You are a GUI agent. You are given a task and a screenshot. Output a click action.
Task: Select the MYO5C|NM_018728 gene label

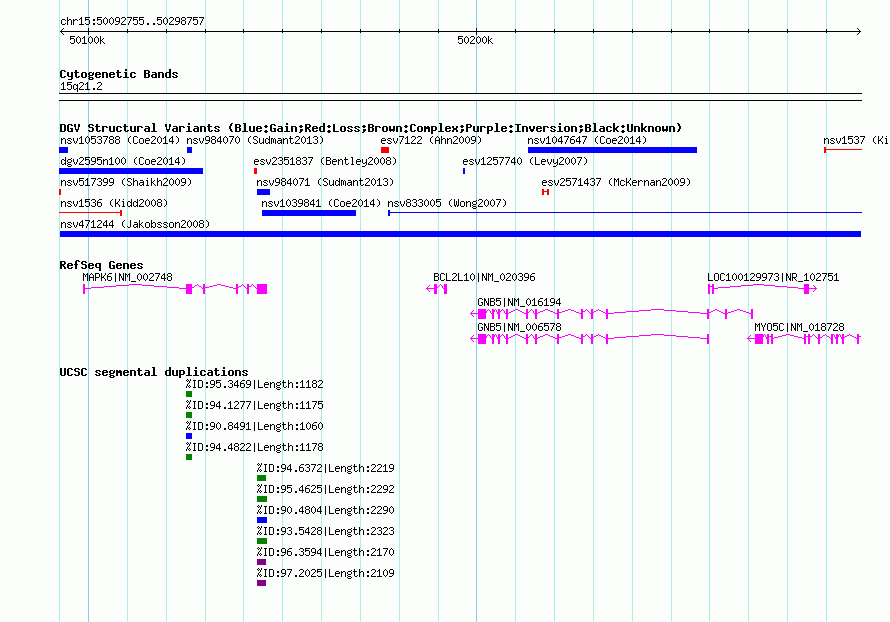[799, 327]
